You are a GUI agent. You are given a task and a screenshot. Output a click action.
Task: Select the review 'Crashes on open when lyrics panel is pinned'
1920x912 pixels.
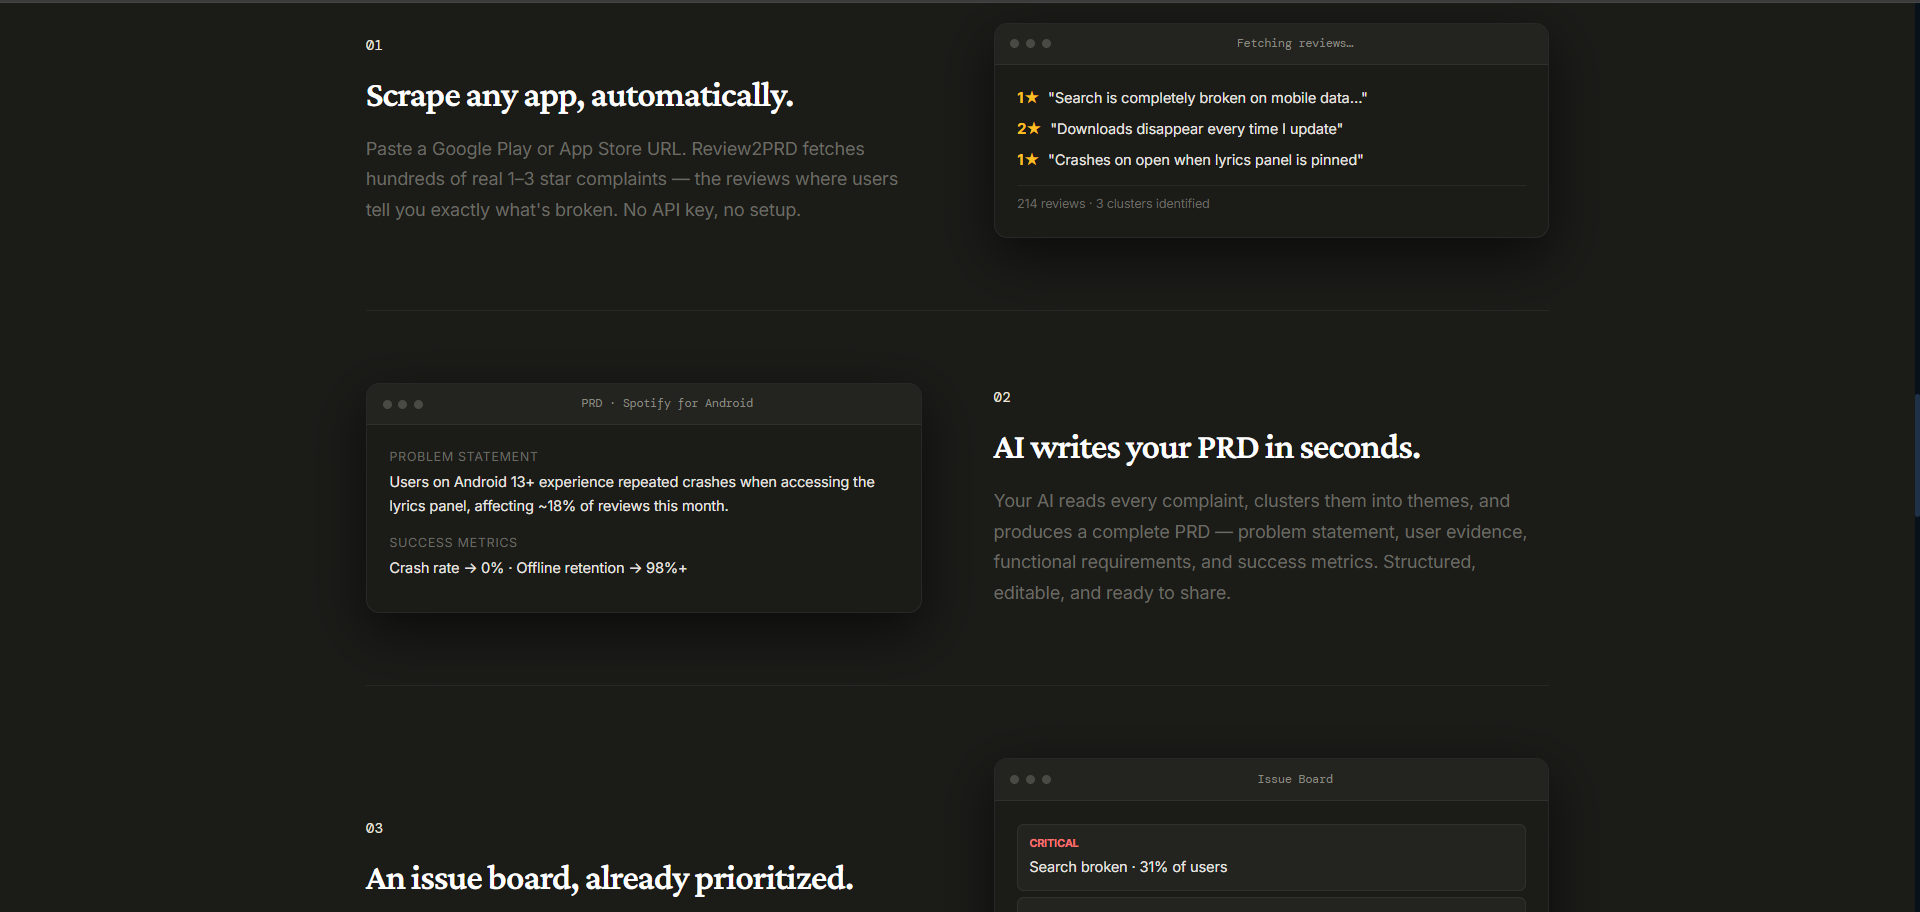pos(1205,159)
